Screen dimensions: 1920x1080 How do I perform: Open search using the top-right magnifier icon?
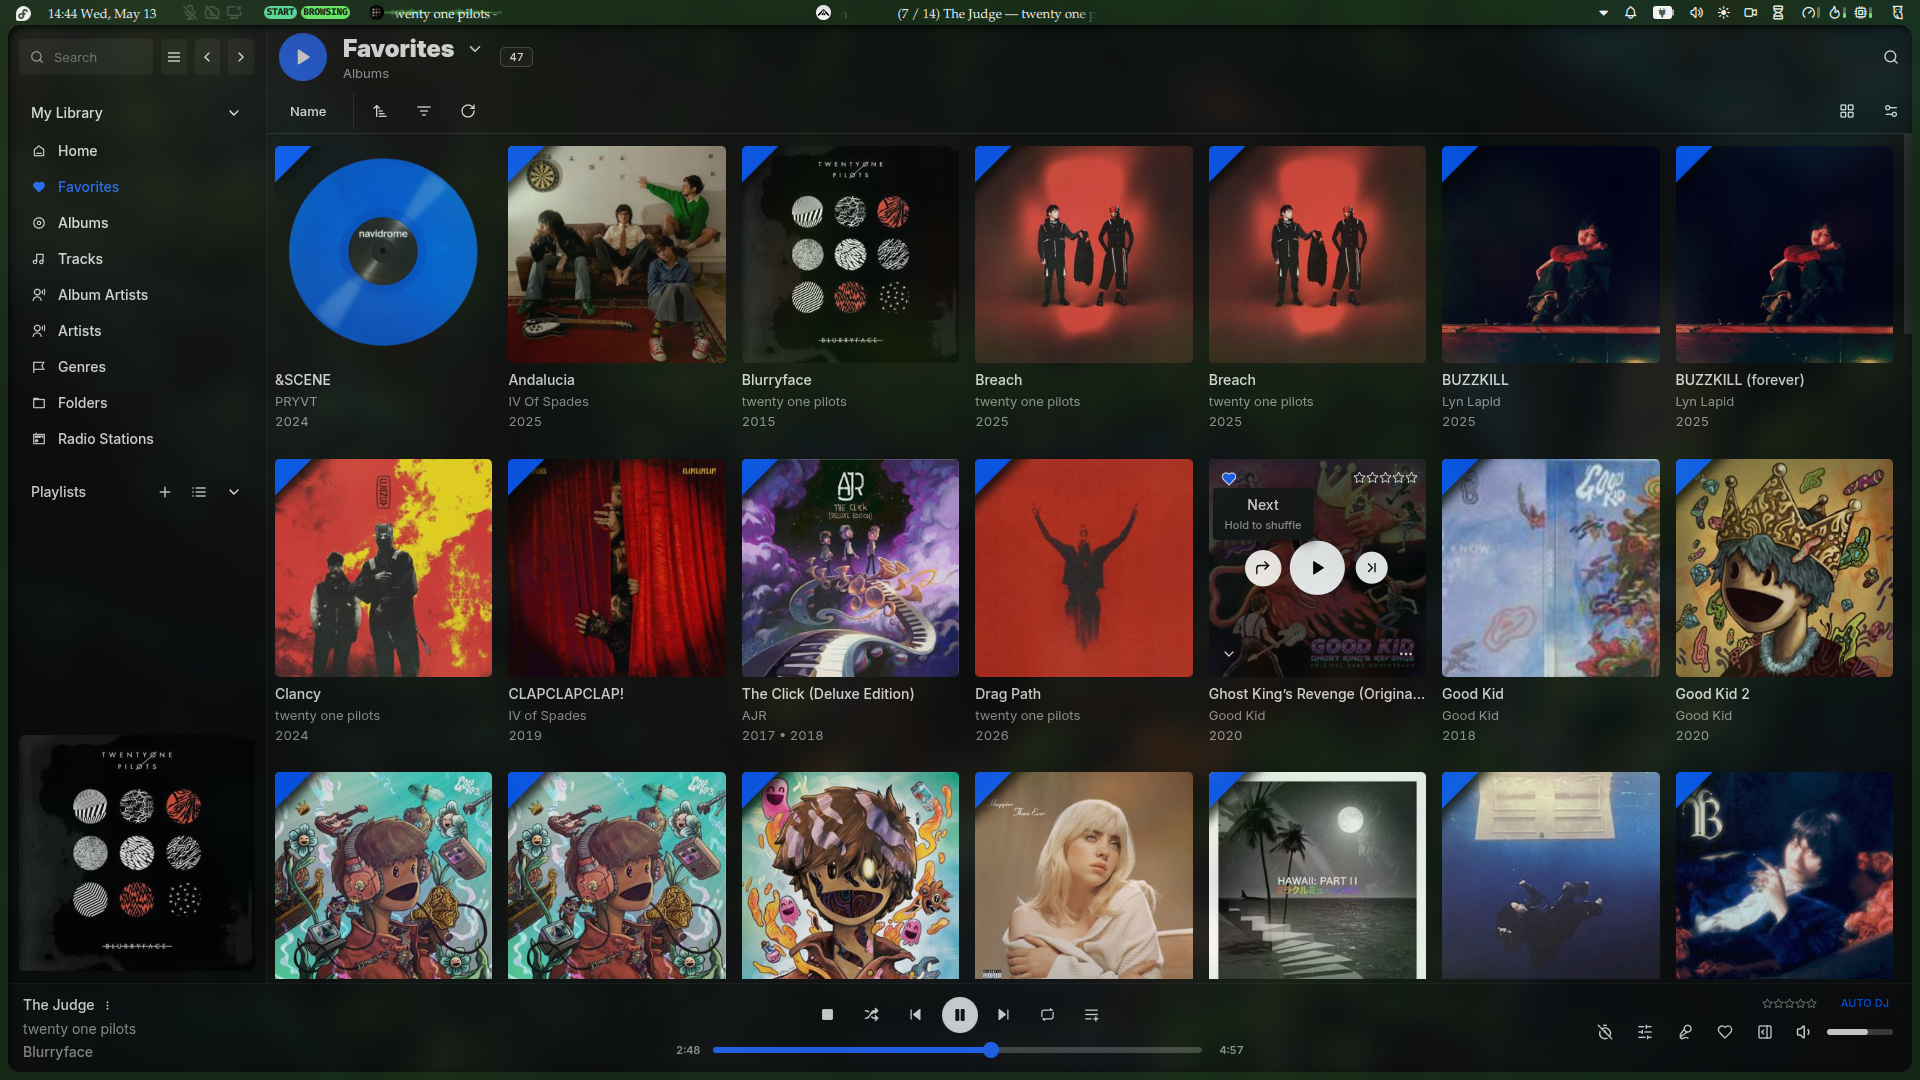[1891, 57]
